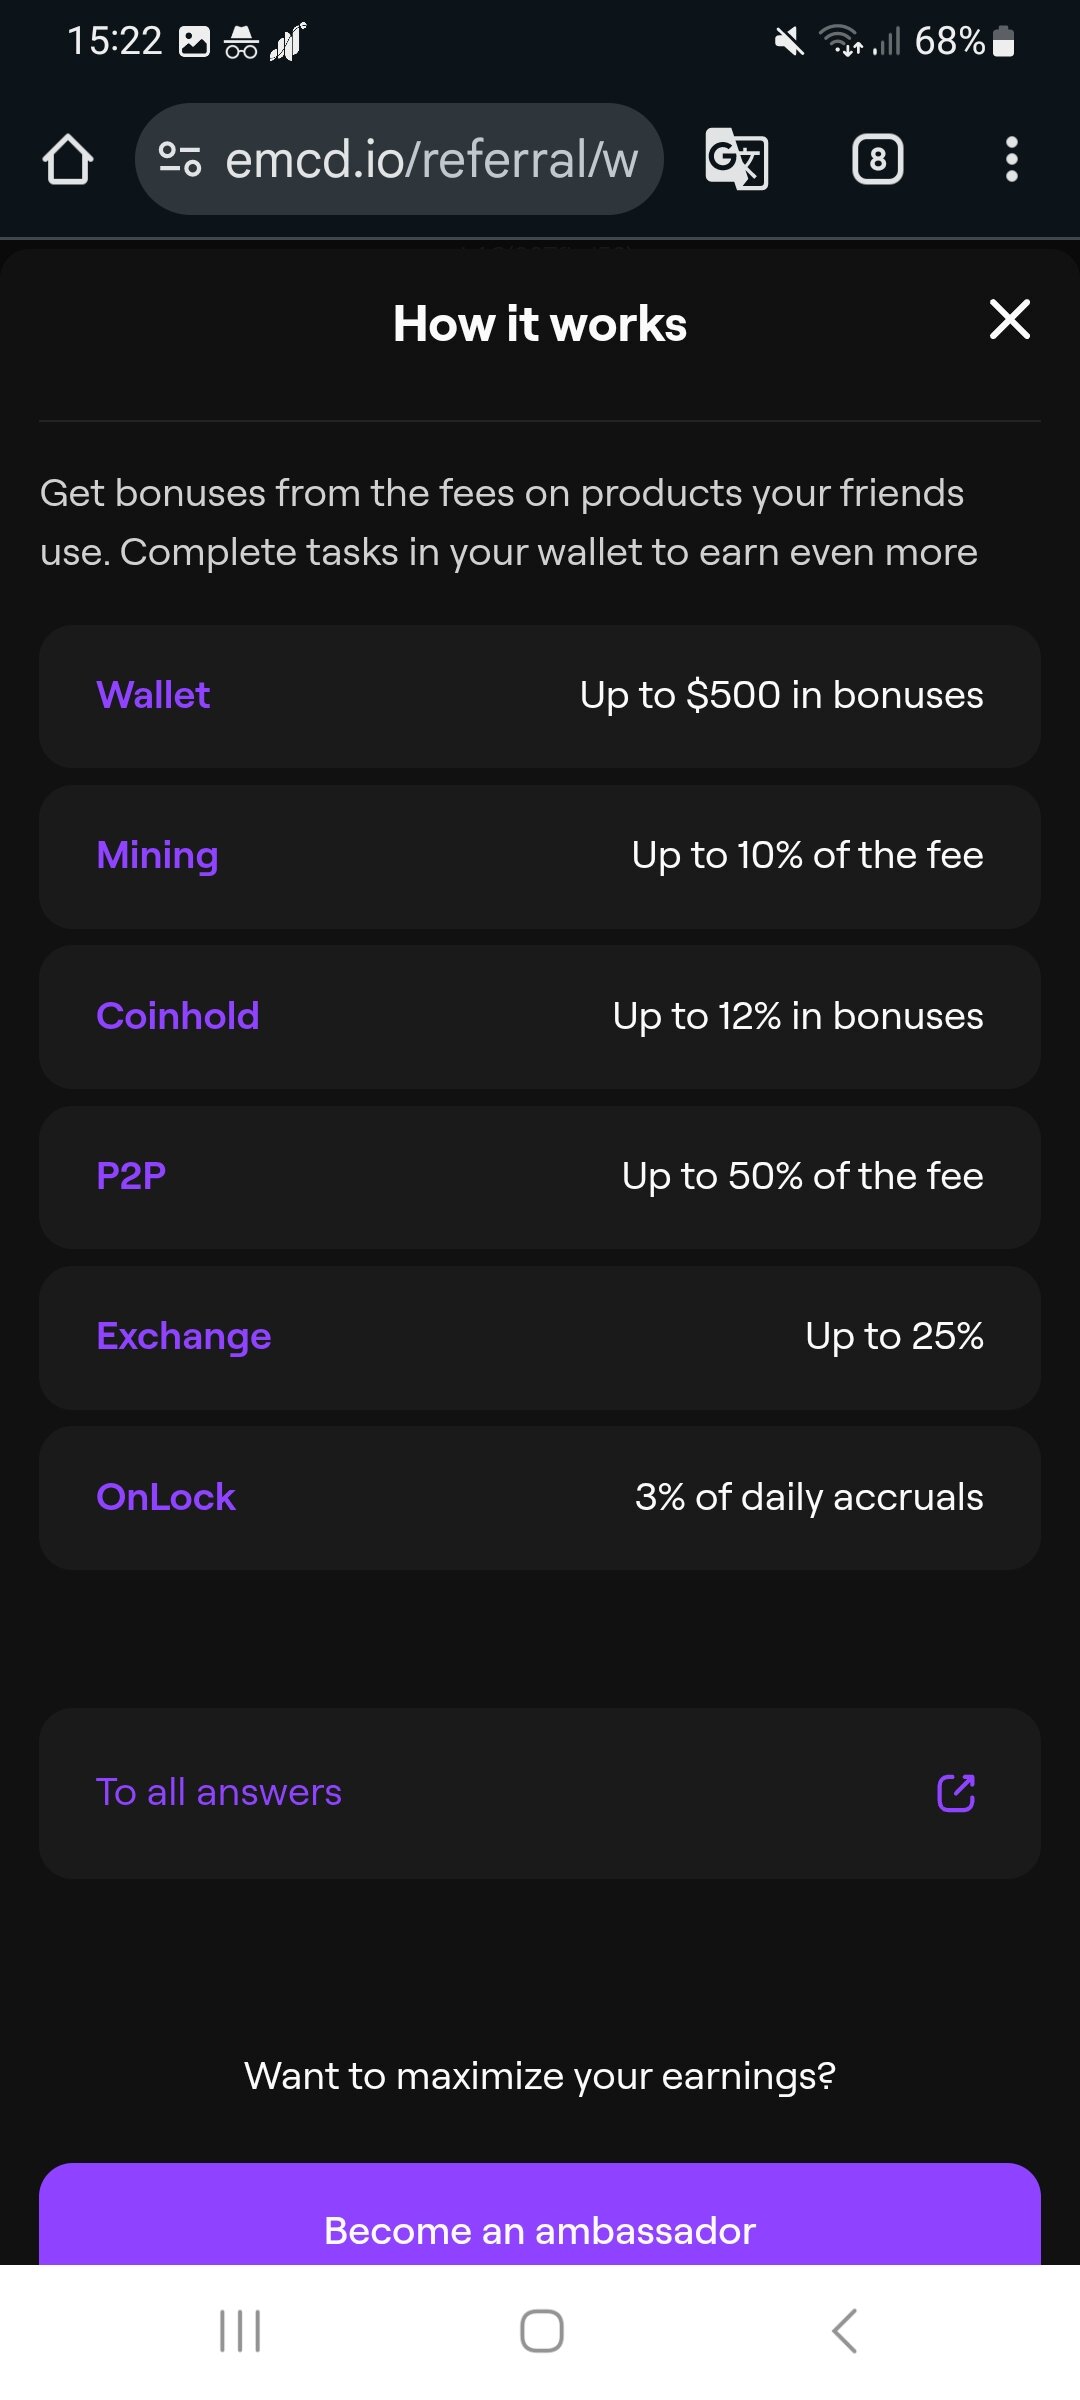This screenshot has height=2400, width=1080.
Task: Open the browser three-dot menu
Action: pos(1011,160)
